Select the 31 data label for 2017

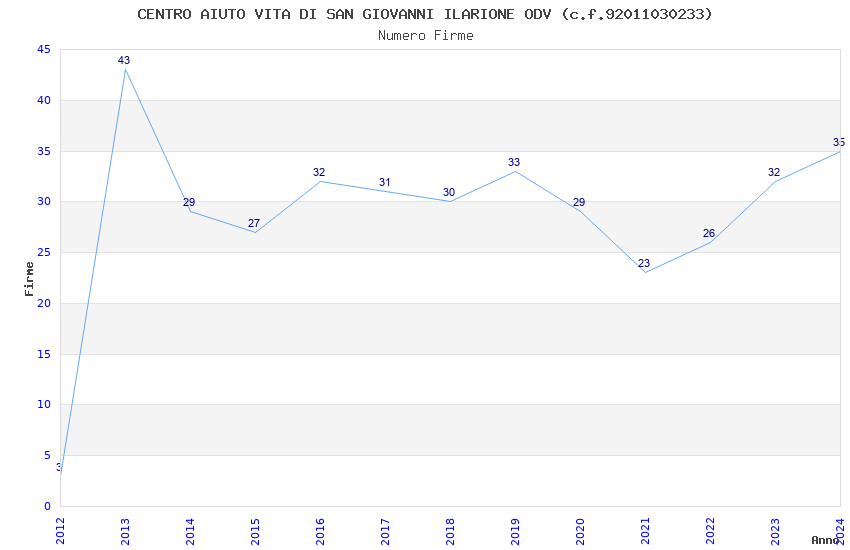pyautogui.click(x=384, y=182)
